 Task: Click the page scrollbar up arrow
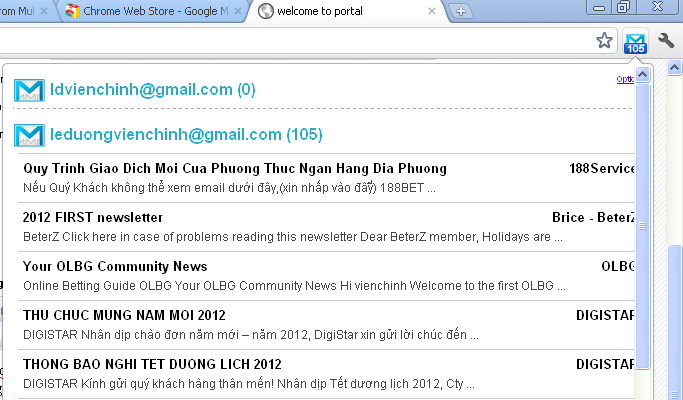[674, 68]
